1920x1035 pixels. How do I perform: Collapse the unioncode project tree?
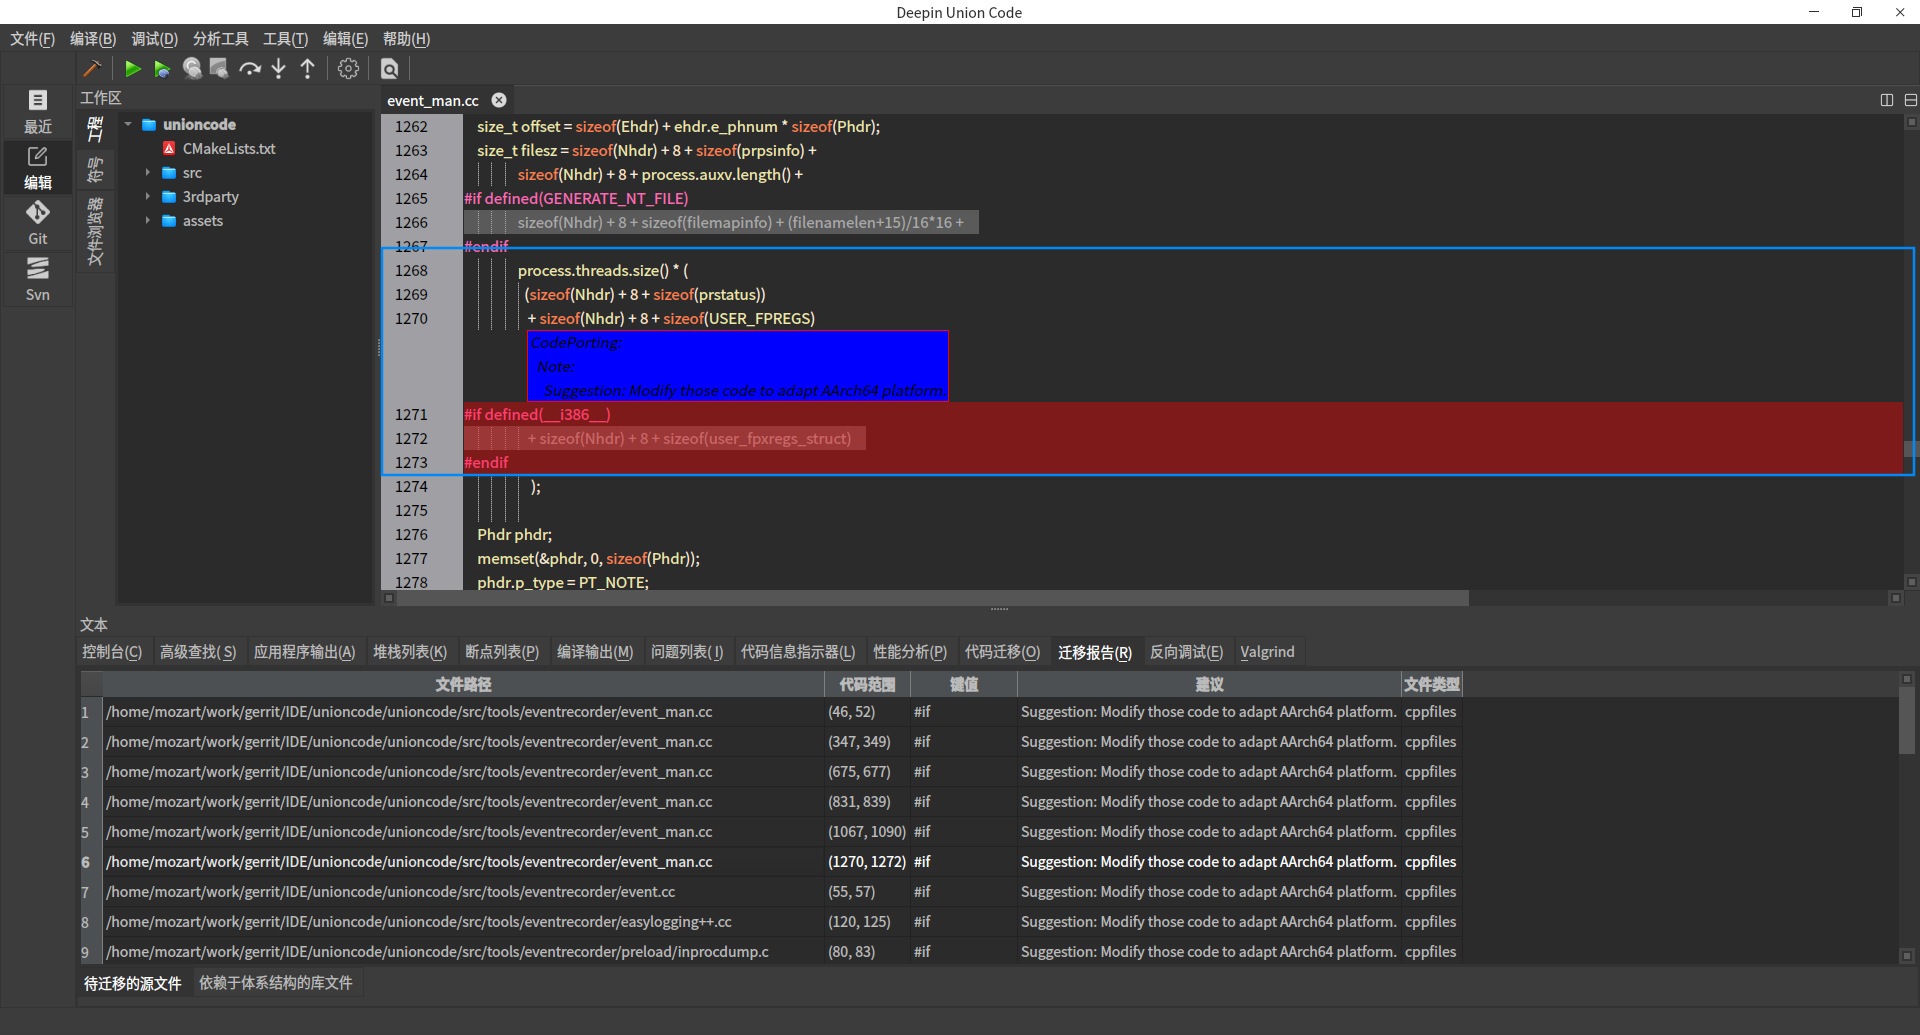click(128, 125)
